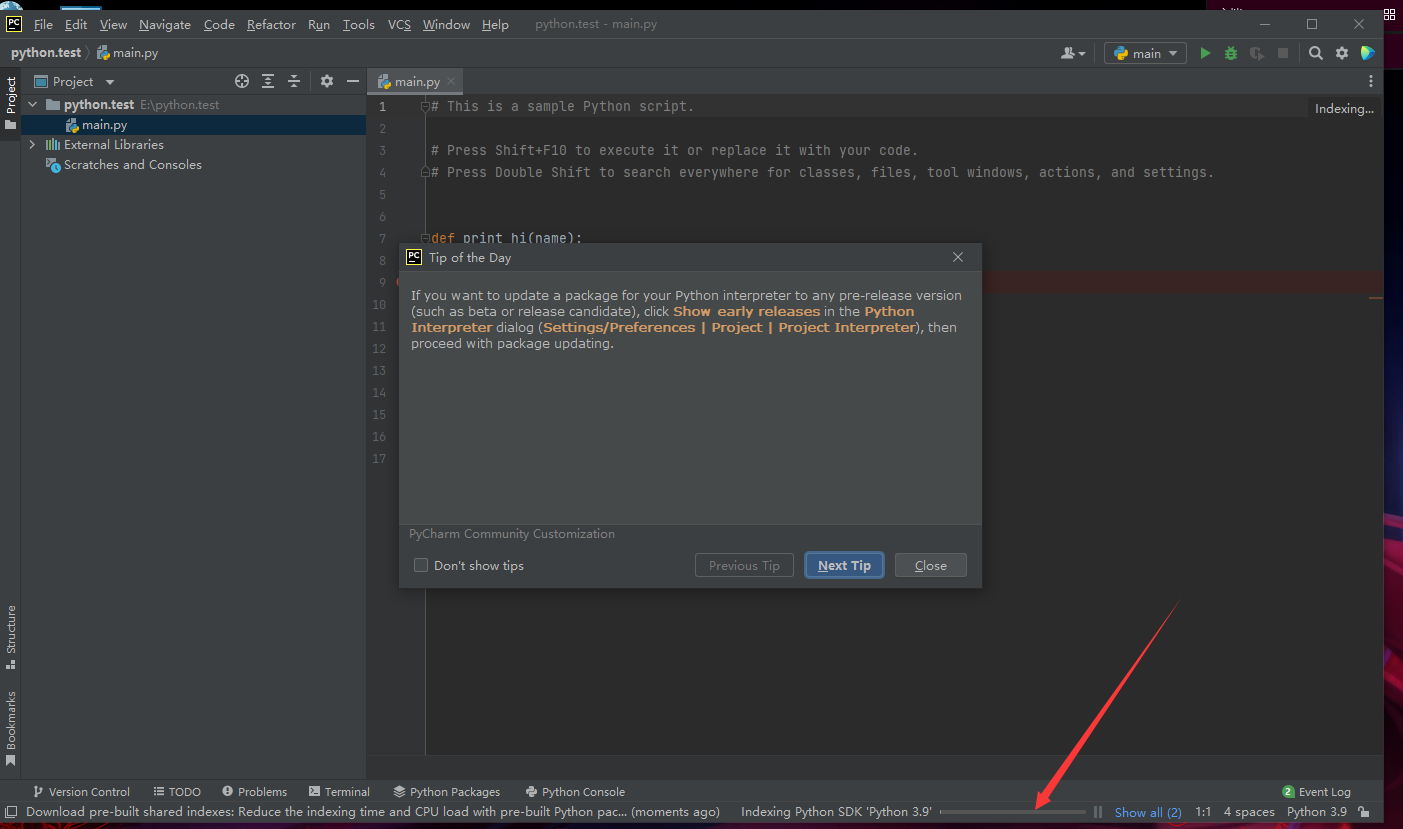Viewport: 1403px width, 829px height.
Task: Run the main script with green Run arrow
Action: click(1205, 53)
